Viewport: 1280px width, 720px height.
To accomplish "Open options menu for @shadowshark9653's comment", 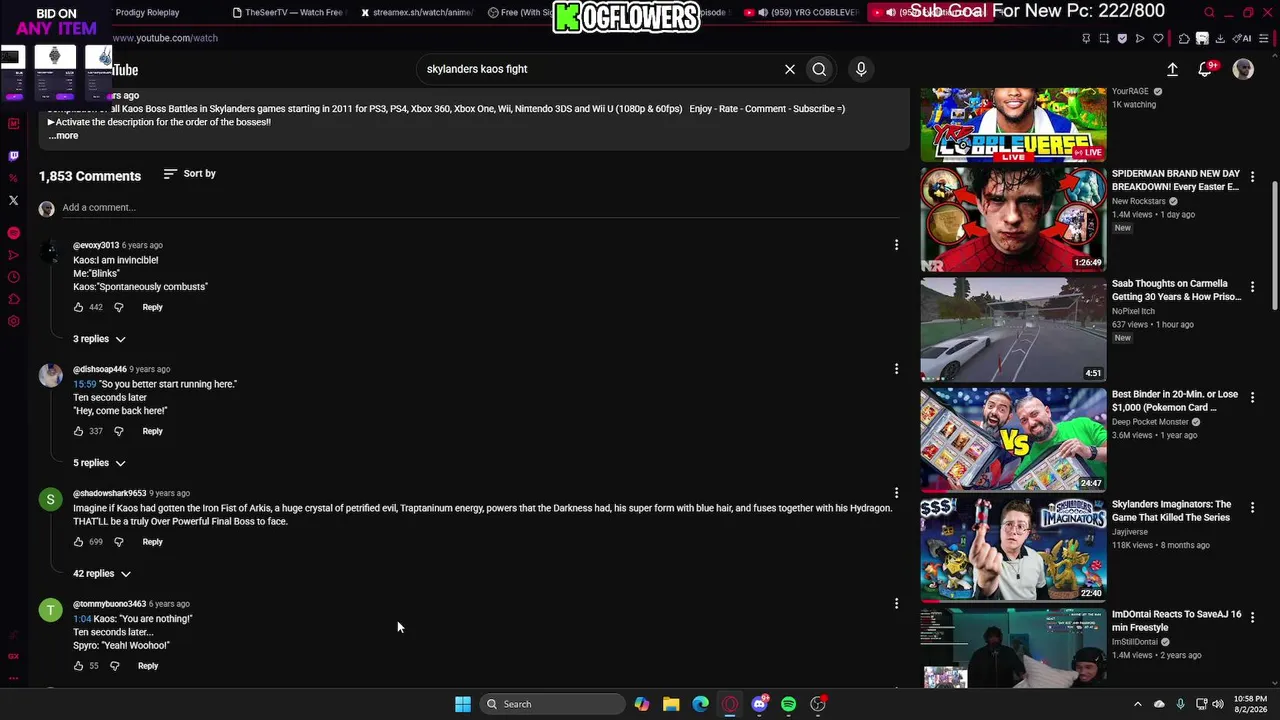I will [896, 493].
